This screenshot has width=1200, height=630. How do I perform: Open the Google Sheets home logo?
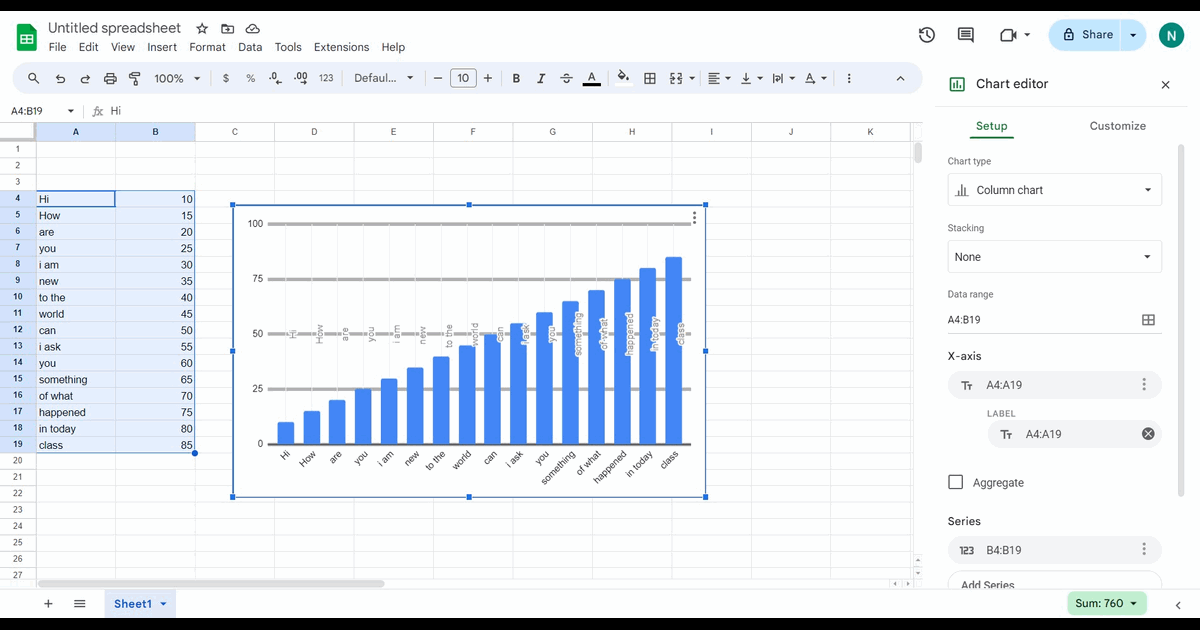(x=27, y=38)
